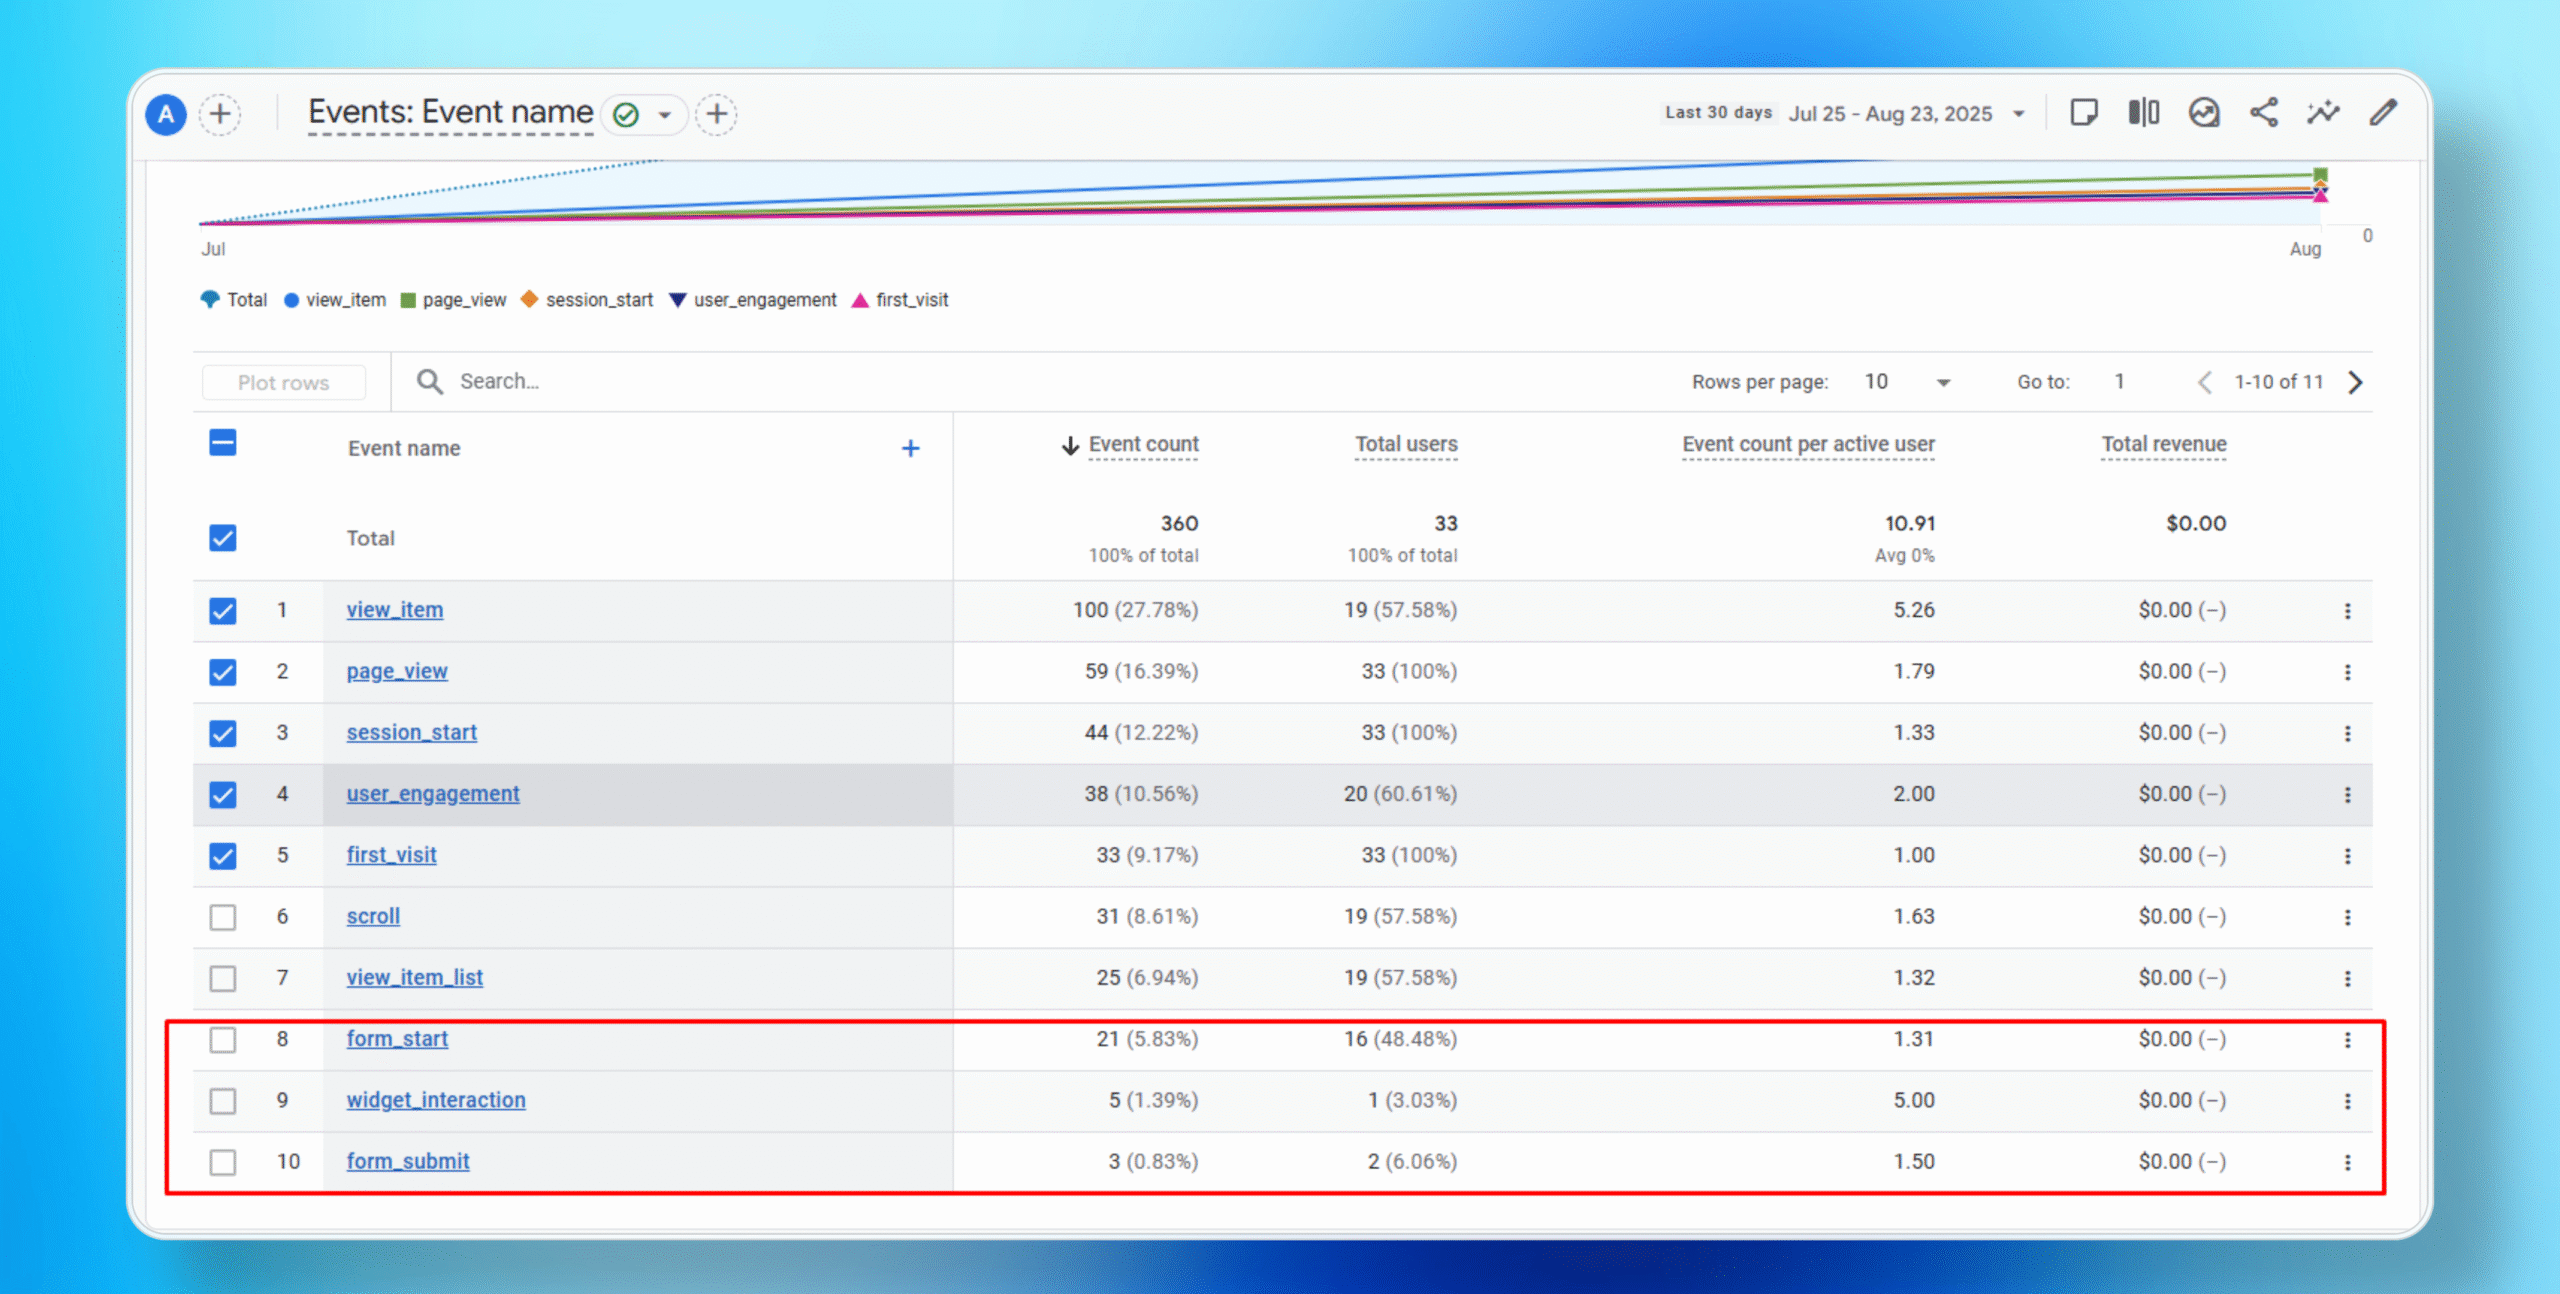
Task: Check the scroll row checkbox
Action: [x=223, y=917]
